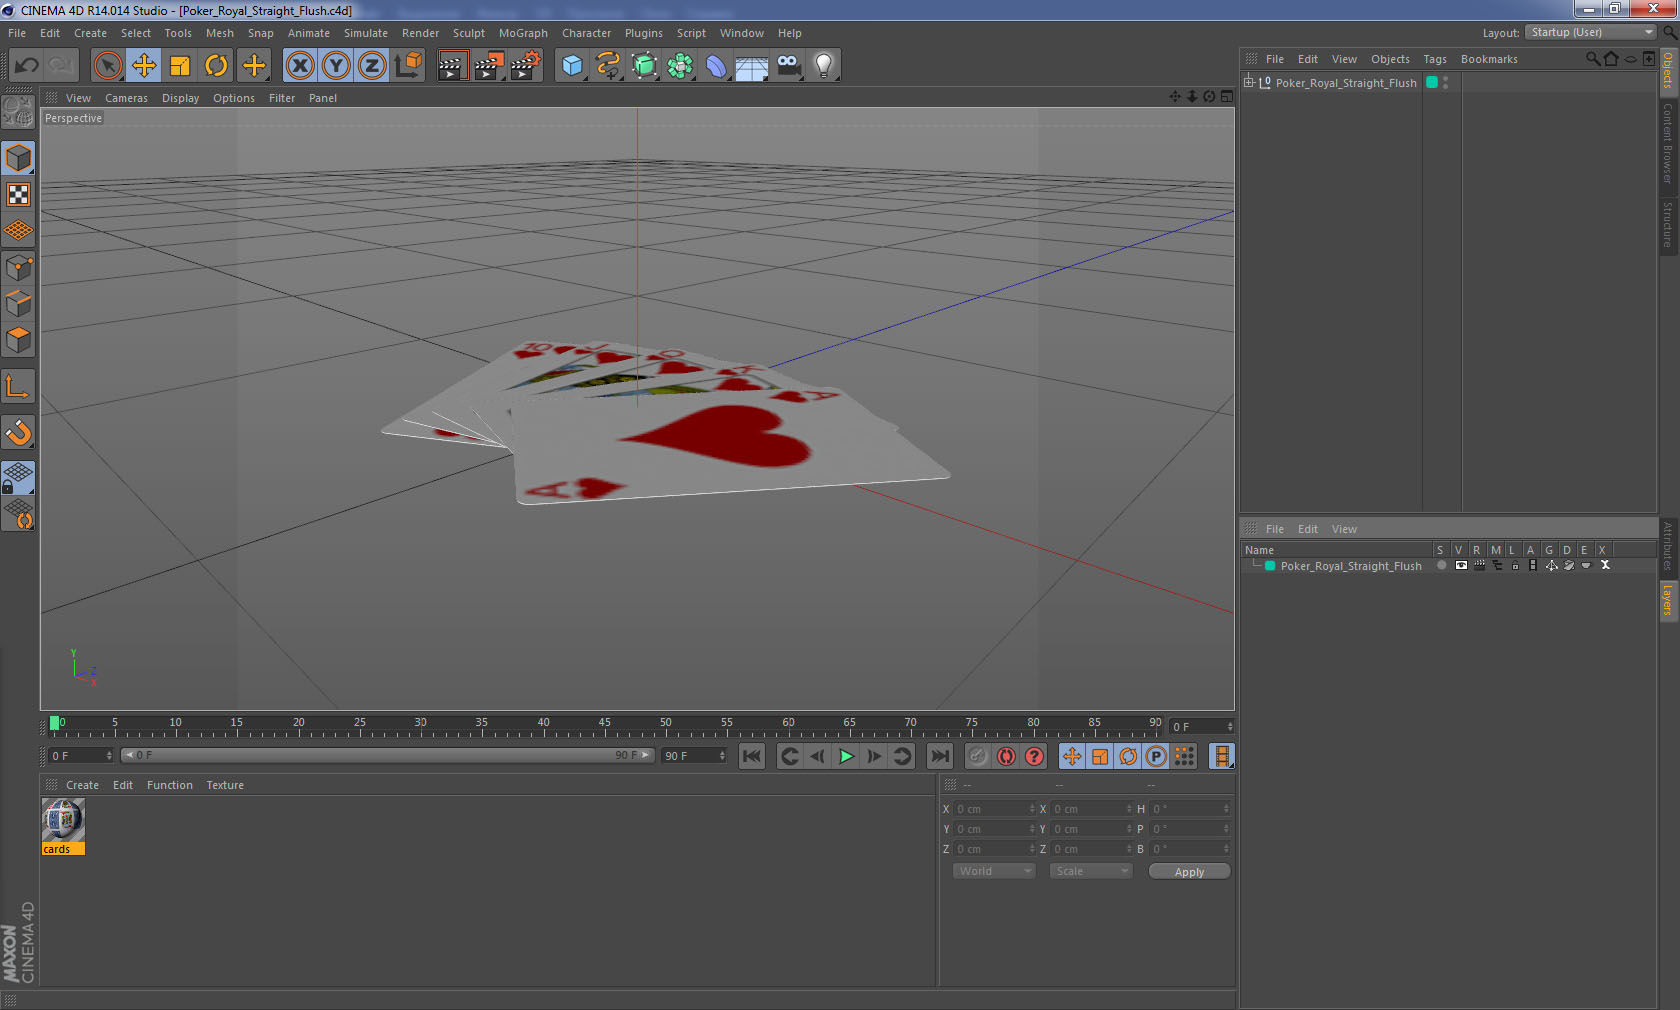Click the H rotation field stepper arrows
Image resolution: width=1680 pixels, height=1010 pixels.
click(1226, 809)
